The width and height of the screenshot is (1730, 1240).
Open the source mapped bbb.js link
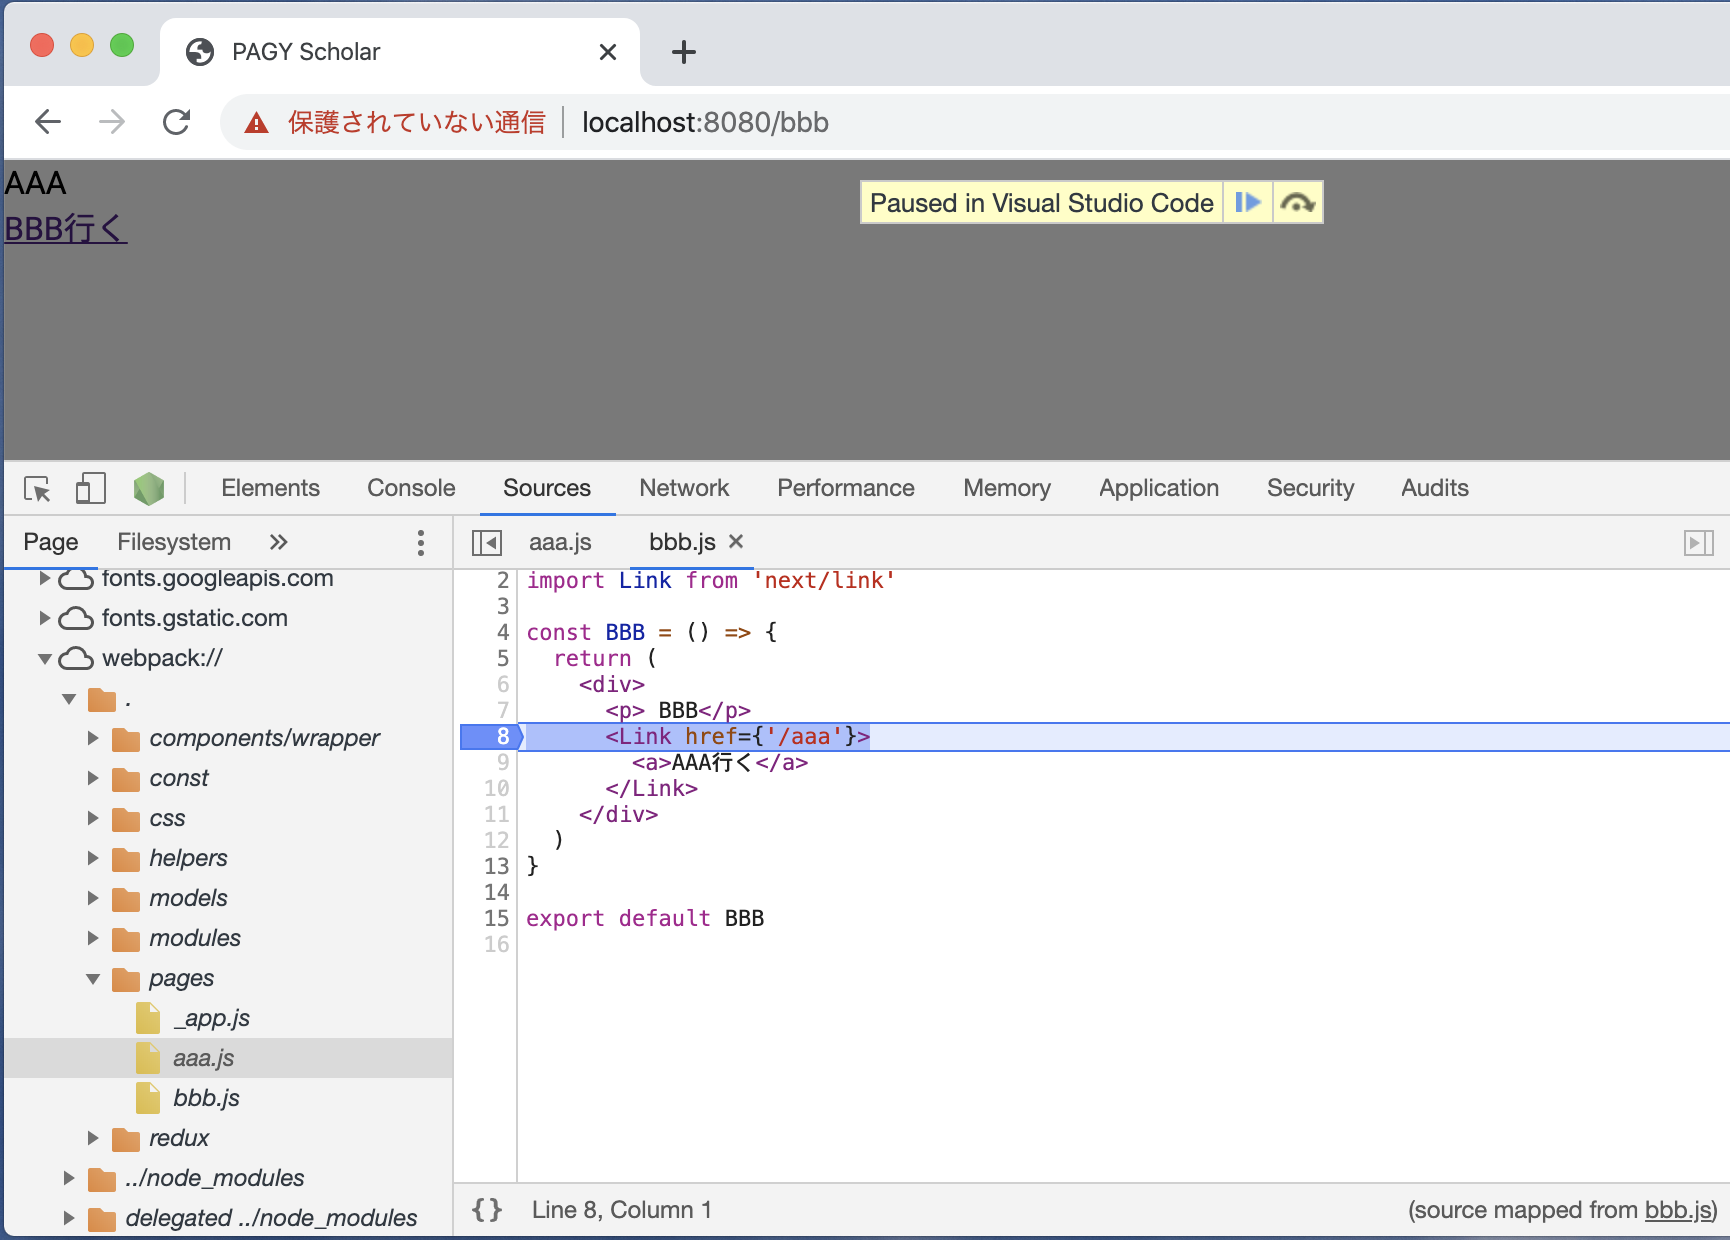(x=1679, y=1210)
